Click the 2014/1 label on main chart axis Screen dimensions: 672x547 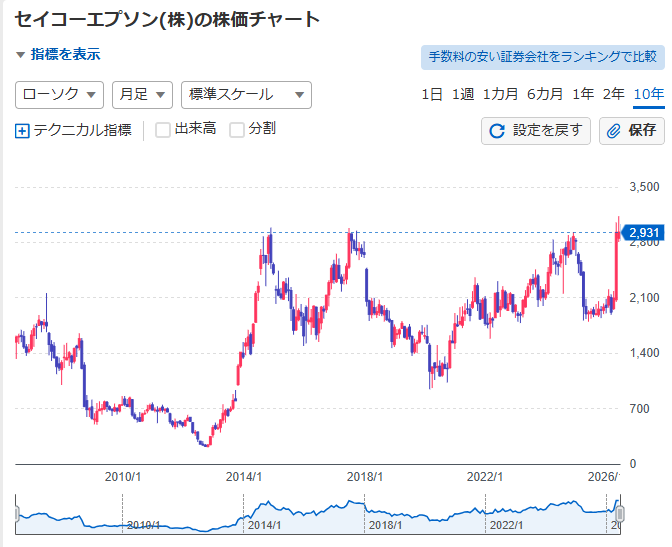pos(244,476)
